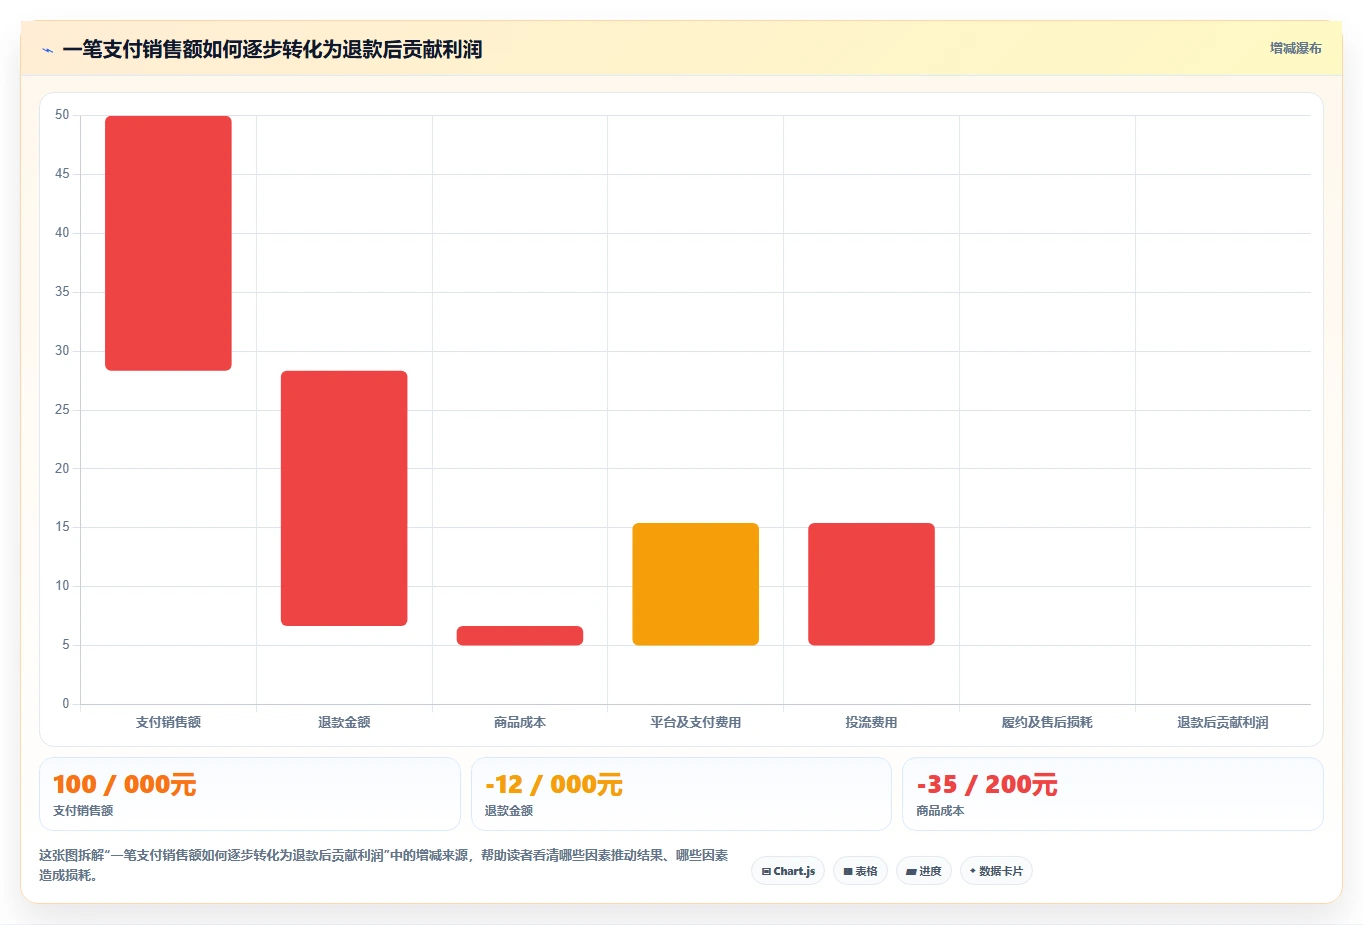Click the y-axis value 0
The image size is (1363, 925).
[66, 704]
